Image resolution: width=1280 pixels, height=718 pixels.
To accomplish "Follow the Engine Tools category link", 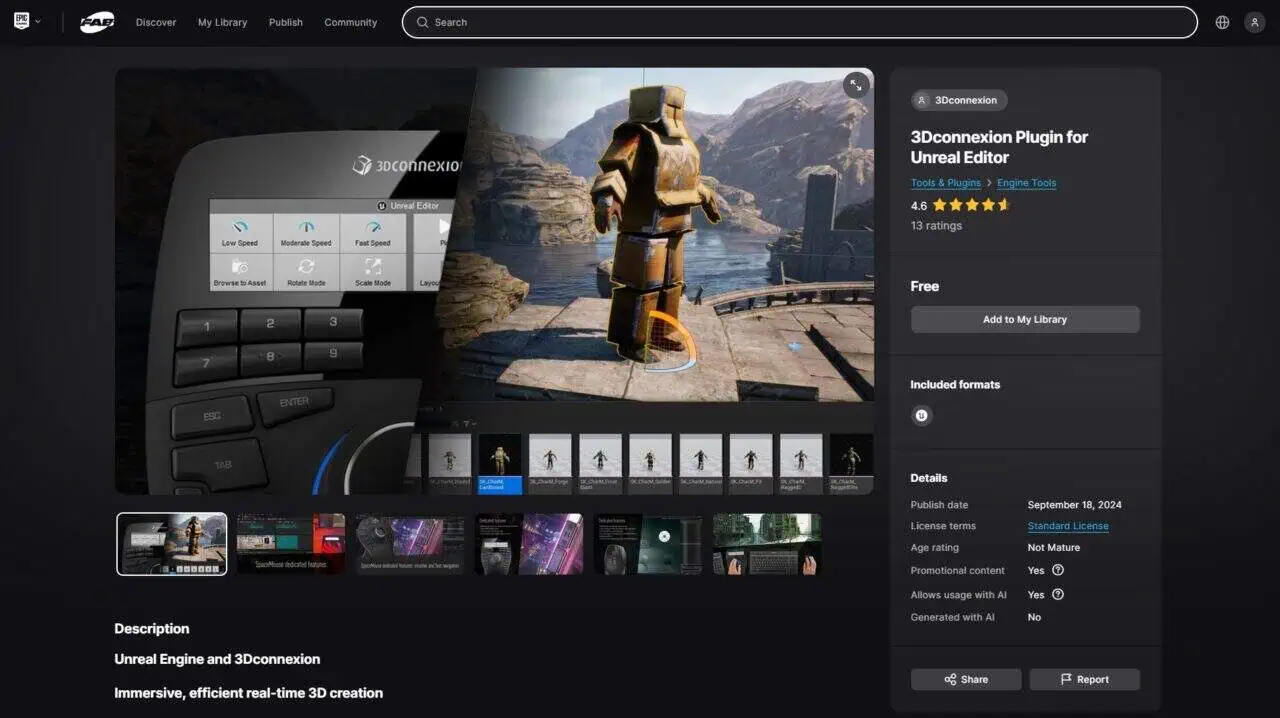I will pyautogui.click(x=1026, y=183).
